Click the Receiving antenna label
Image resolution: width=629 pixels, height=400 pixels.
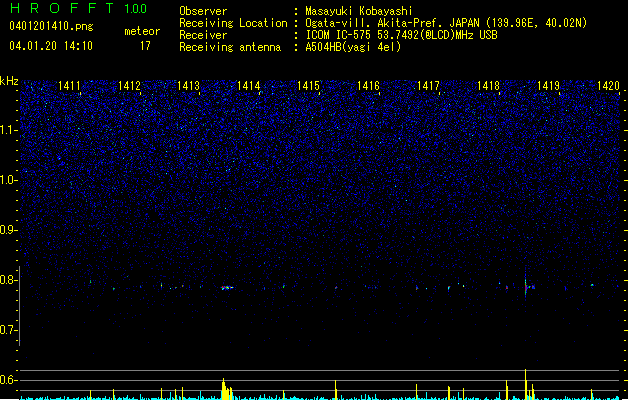pyautogui.click(x=230, y=47)
